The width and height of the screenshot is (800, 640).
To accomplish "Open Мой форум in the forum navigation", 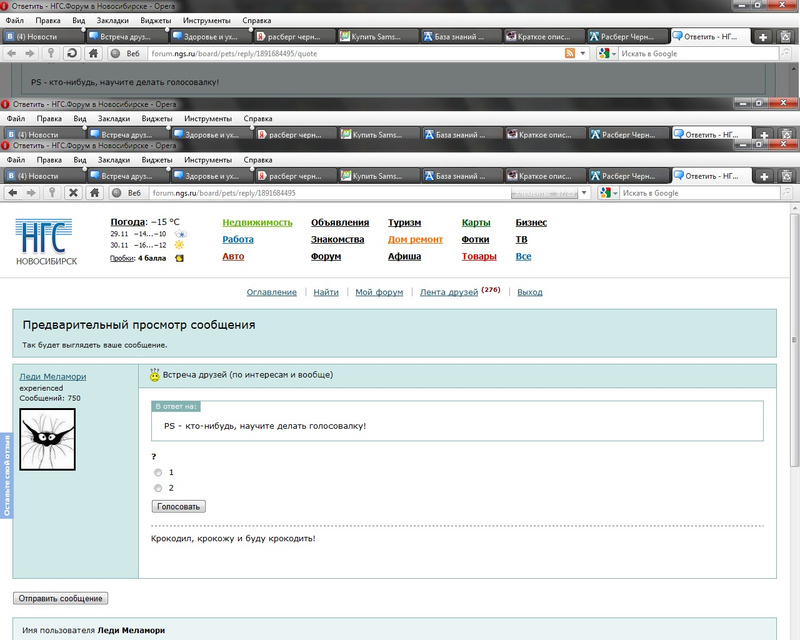I will pos(379,292).
